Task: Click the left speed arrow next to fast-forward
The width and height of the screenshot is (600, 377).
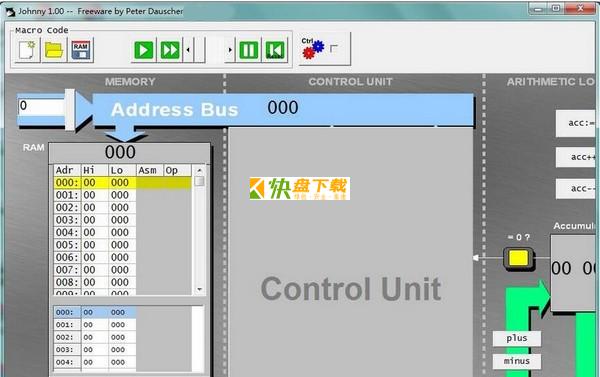Action: [x=188, y=50]
